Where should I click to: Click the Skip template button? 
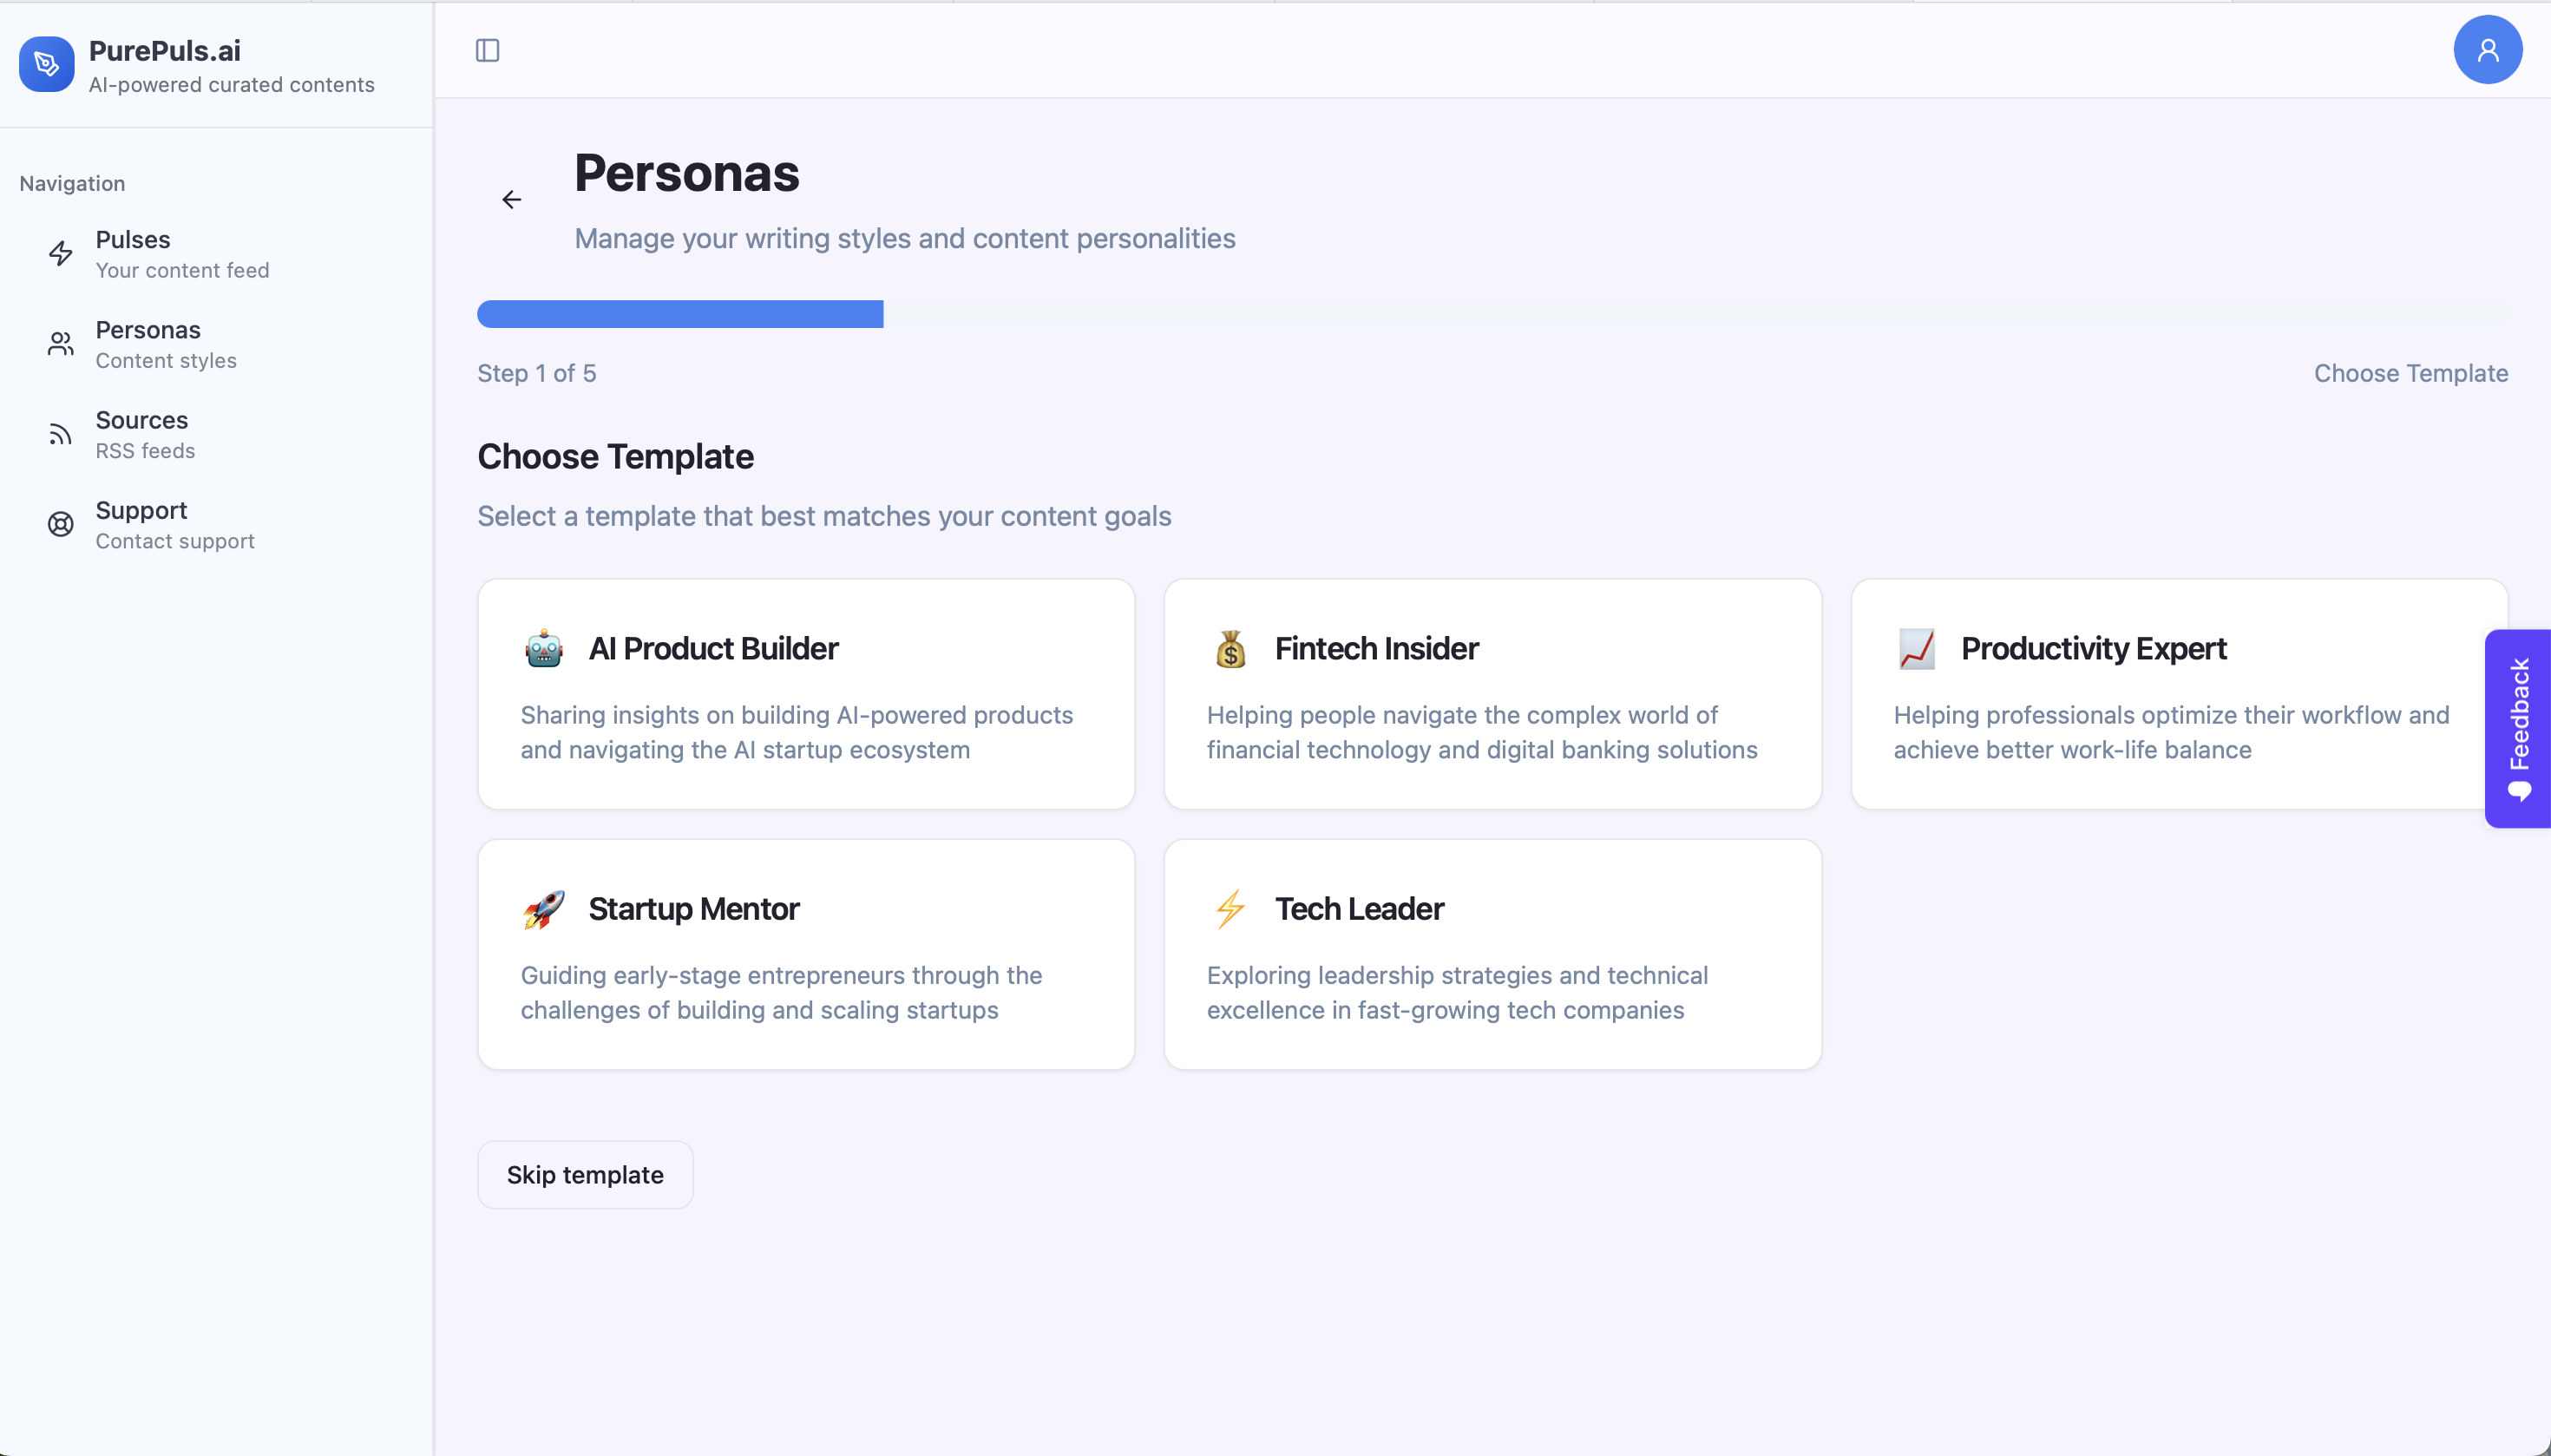[584, 1174]
